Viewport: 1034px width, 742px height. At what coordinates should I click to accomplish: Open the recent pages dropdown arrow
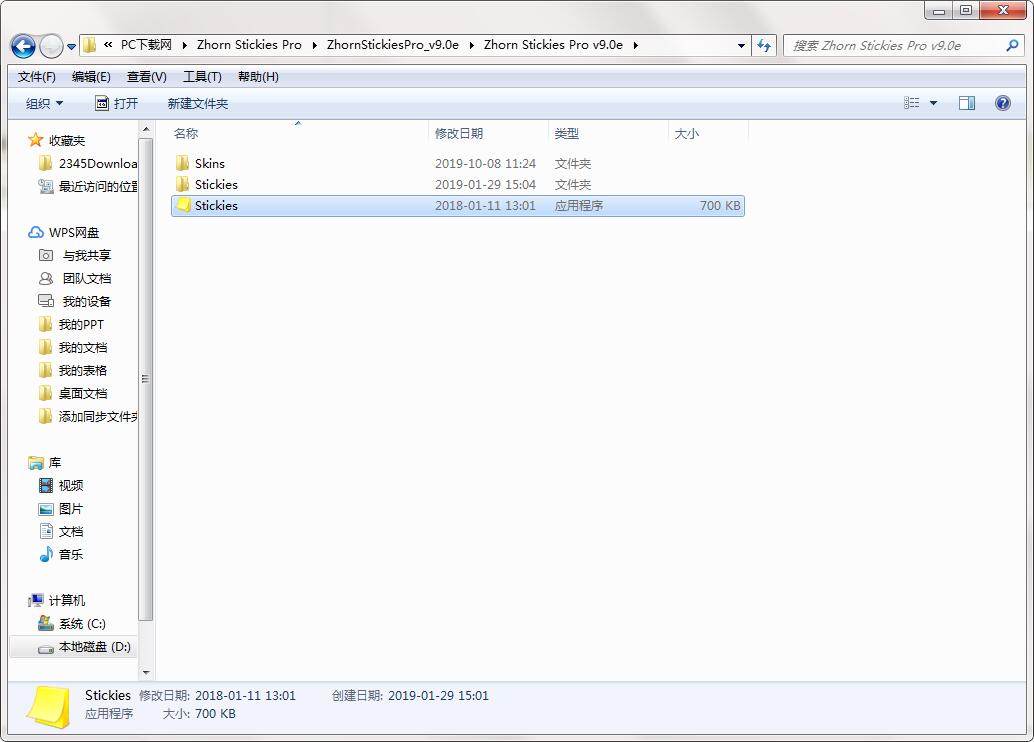click(71, 47)
